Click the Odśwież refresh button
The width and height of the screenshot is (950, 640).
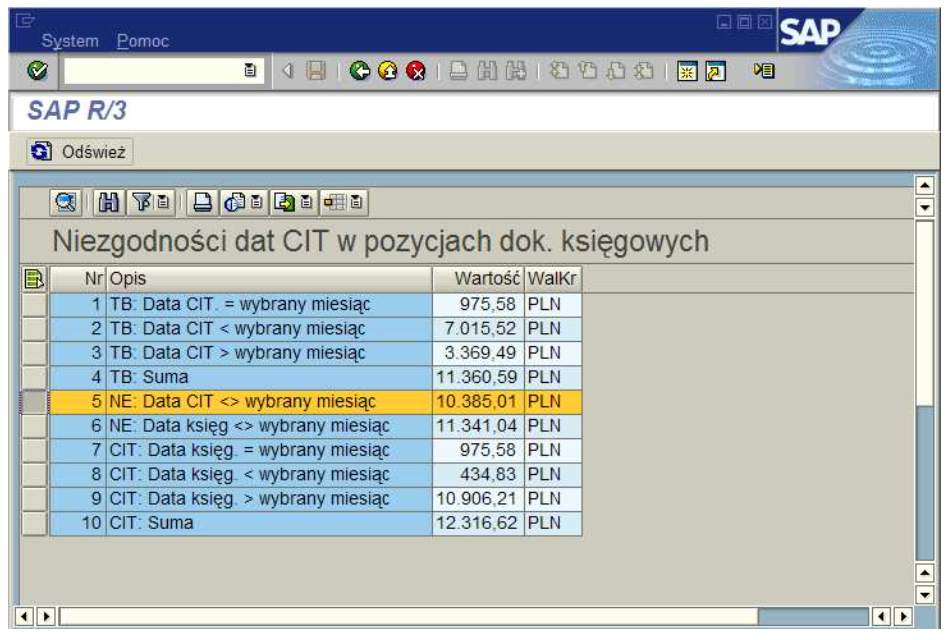pos(81,152)
